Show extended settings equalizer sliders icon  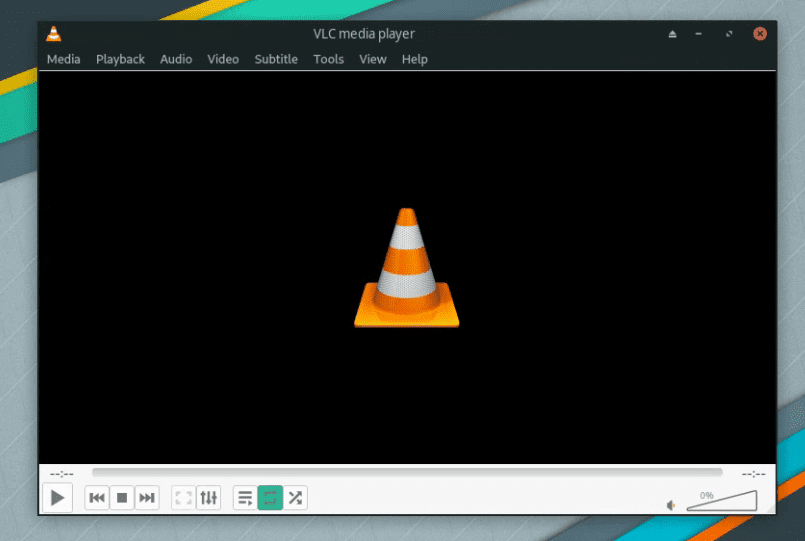(x=208, y=497)
